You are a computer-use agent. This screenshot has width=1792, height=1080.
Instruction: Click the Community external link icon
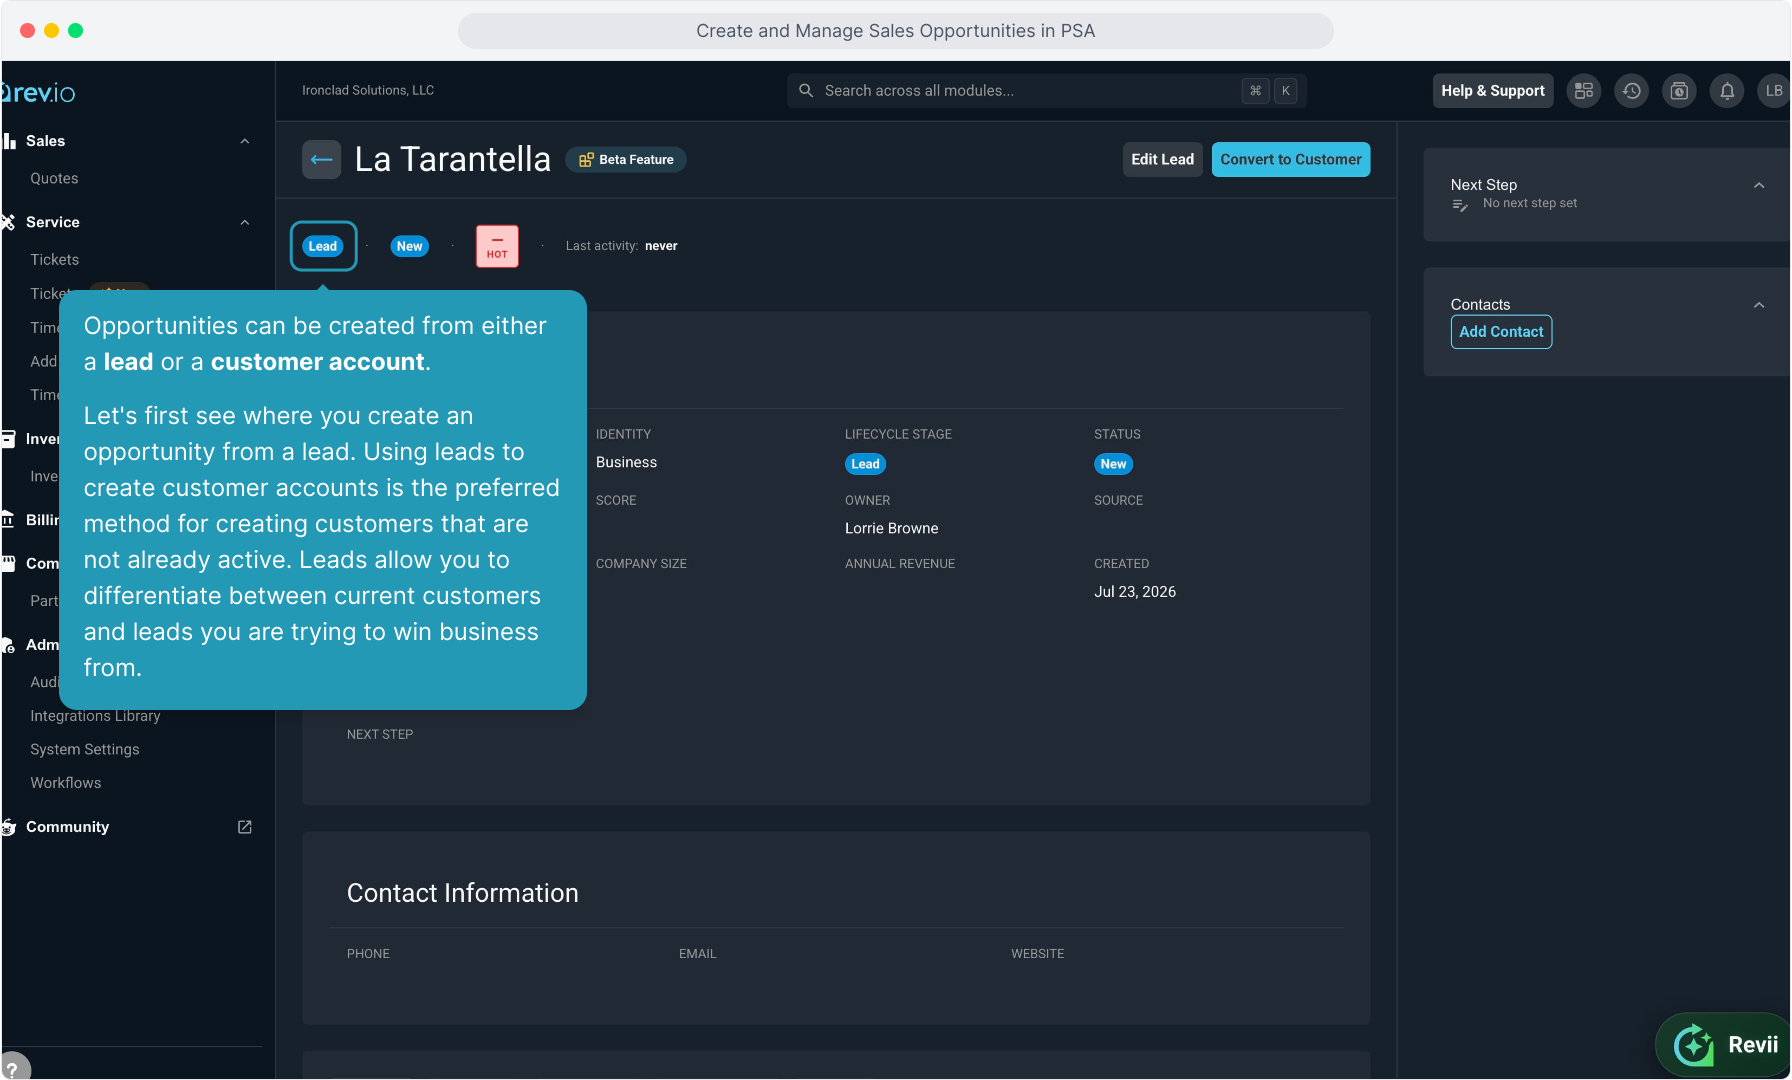[244, 827]
